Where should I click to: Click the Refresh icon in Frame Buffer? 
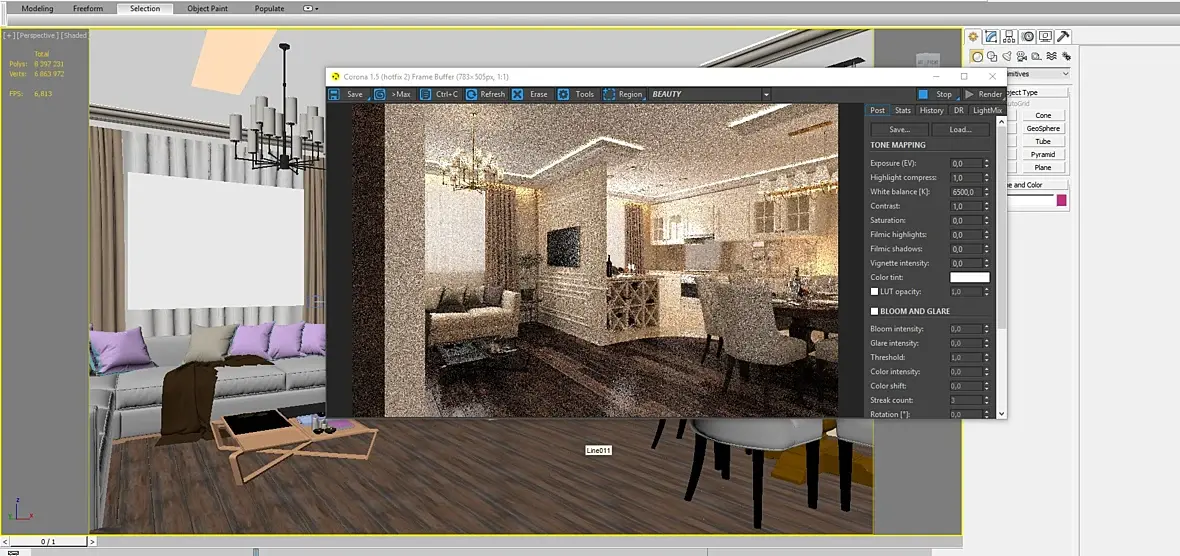point(471,94)
